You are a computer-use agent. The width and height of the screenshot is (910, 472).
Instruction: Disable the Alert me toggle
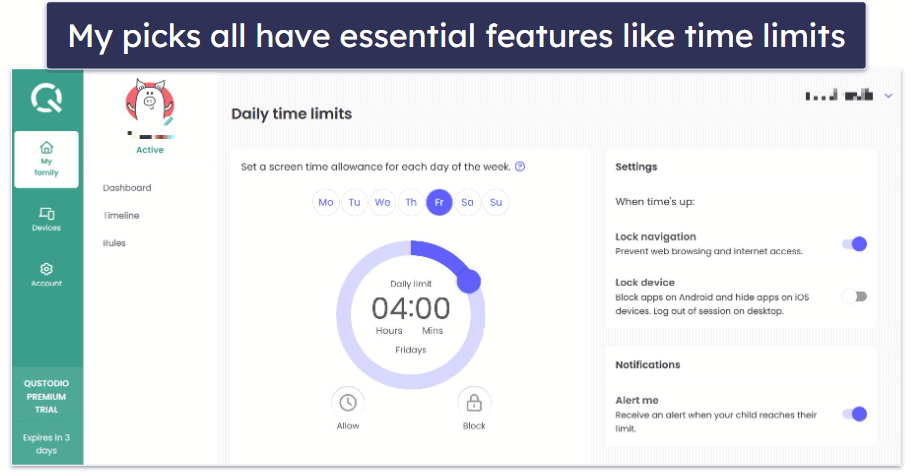point(855,414)
